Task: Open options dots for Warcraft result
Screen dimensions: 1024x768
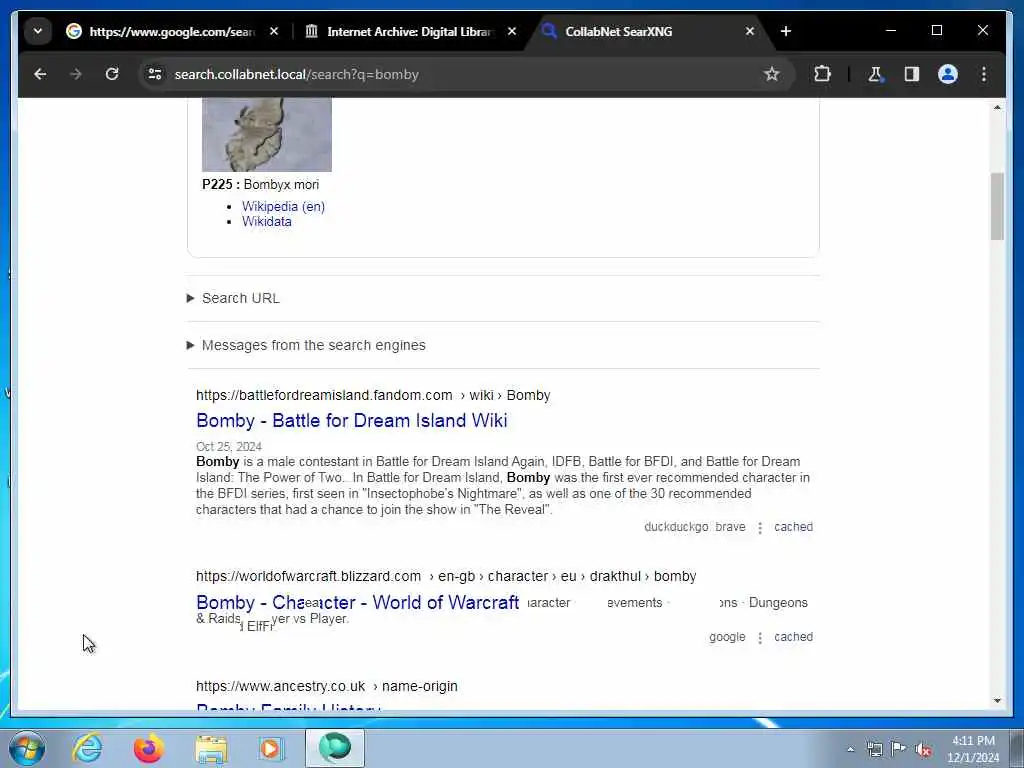Action: (x=760, y=637)
